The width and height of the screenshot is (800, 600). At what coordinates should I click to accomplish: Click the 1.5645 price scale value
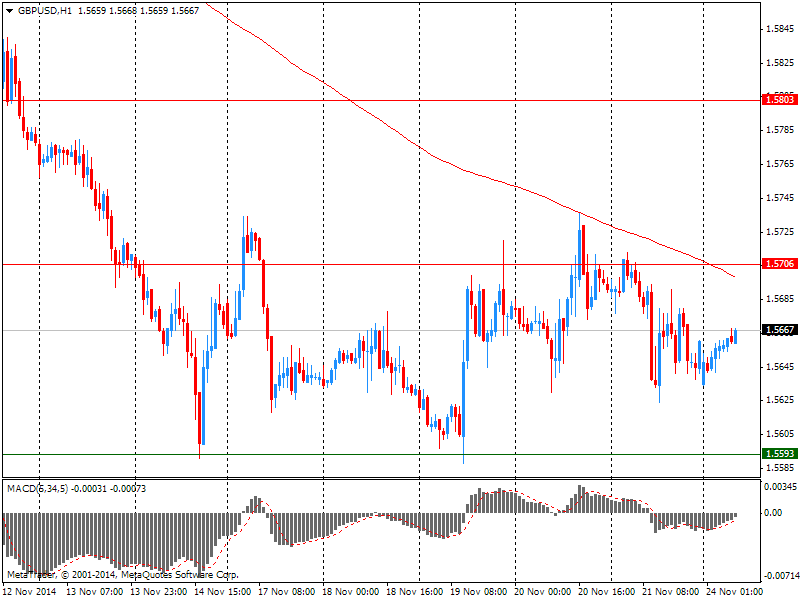pos(780,367)
